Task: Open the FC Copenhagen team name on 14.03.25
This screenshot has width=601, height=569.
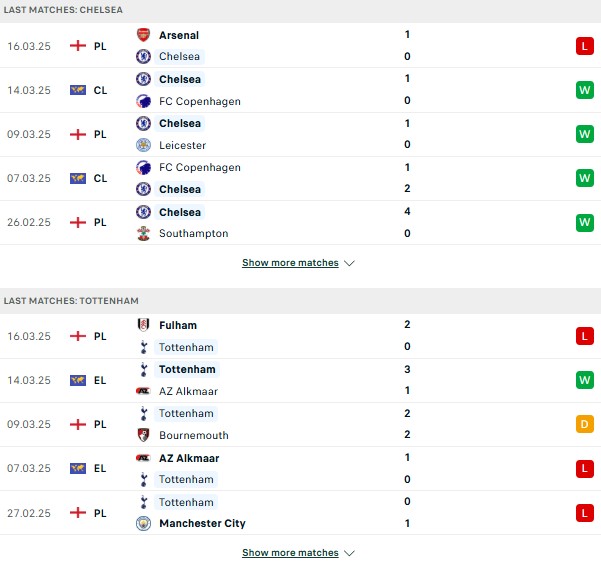Action: (x=200, y=101)
